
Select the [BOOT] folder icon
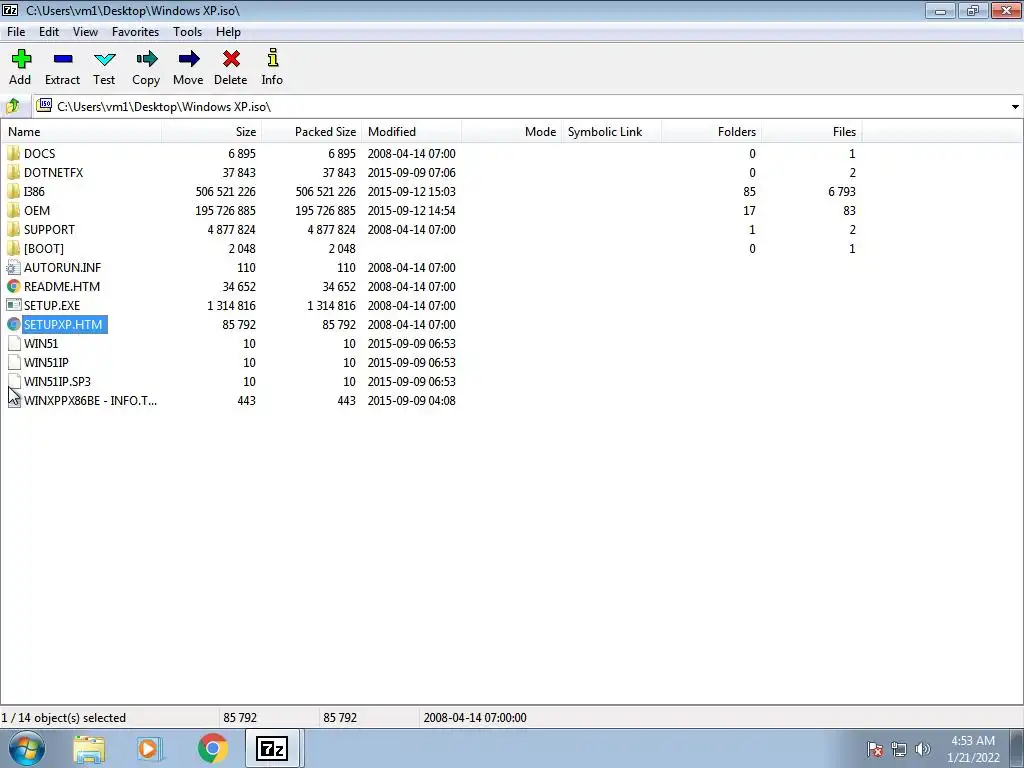click(14, 248)
